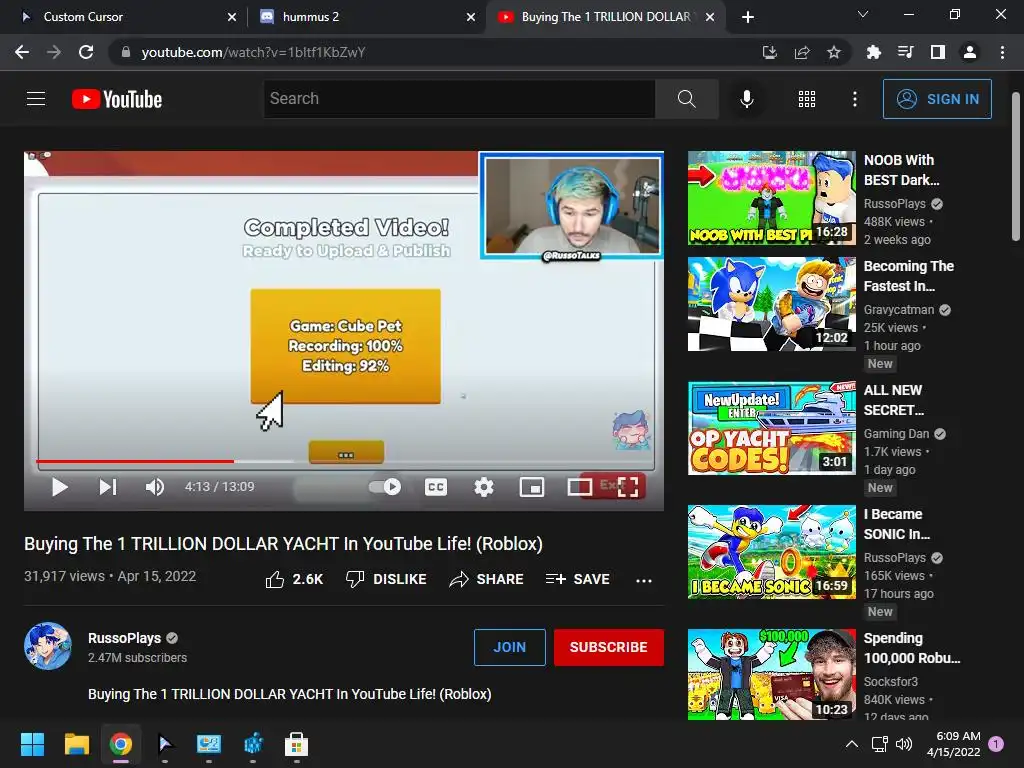Go to YouTube home via logo

(117, 99)
